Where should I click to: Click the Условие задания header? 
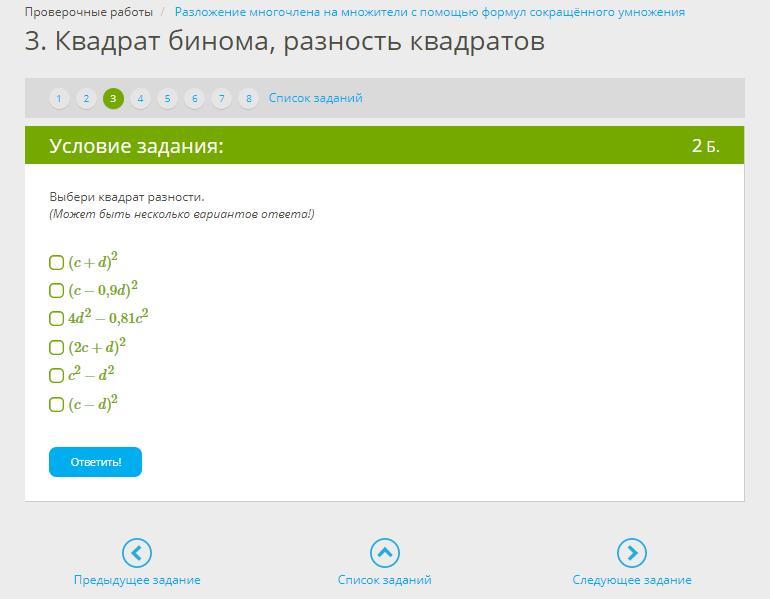click(136, 146)
